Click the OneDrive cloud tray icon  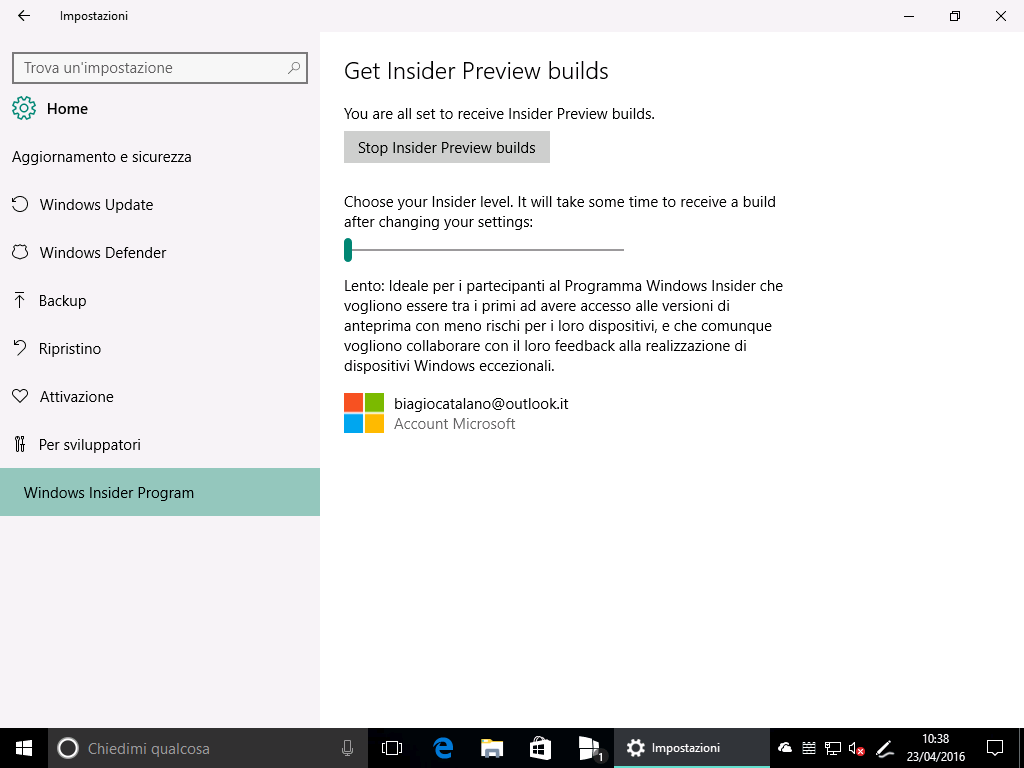click(785, 748)
